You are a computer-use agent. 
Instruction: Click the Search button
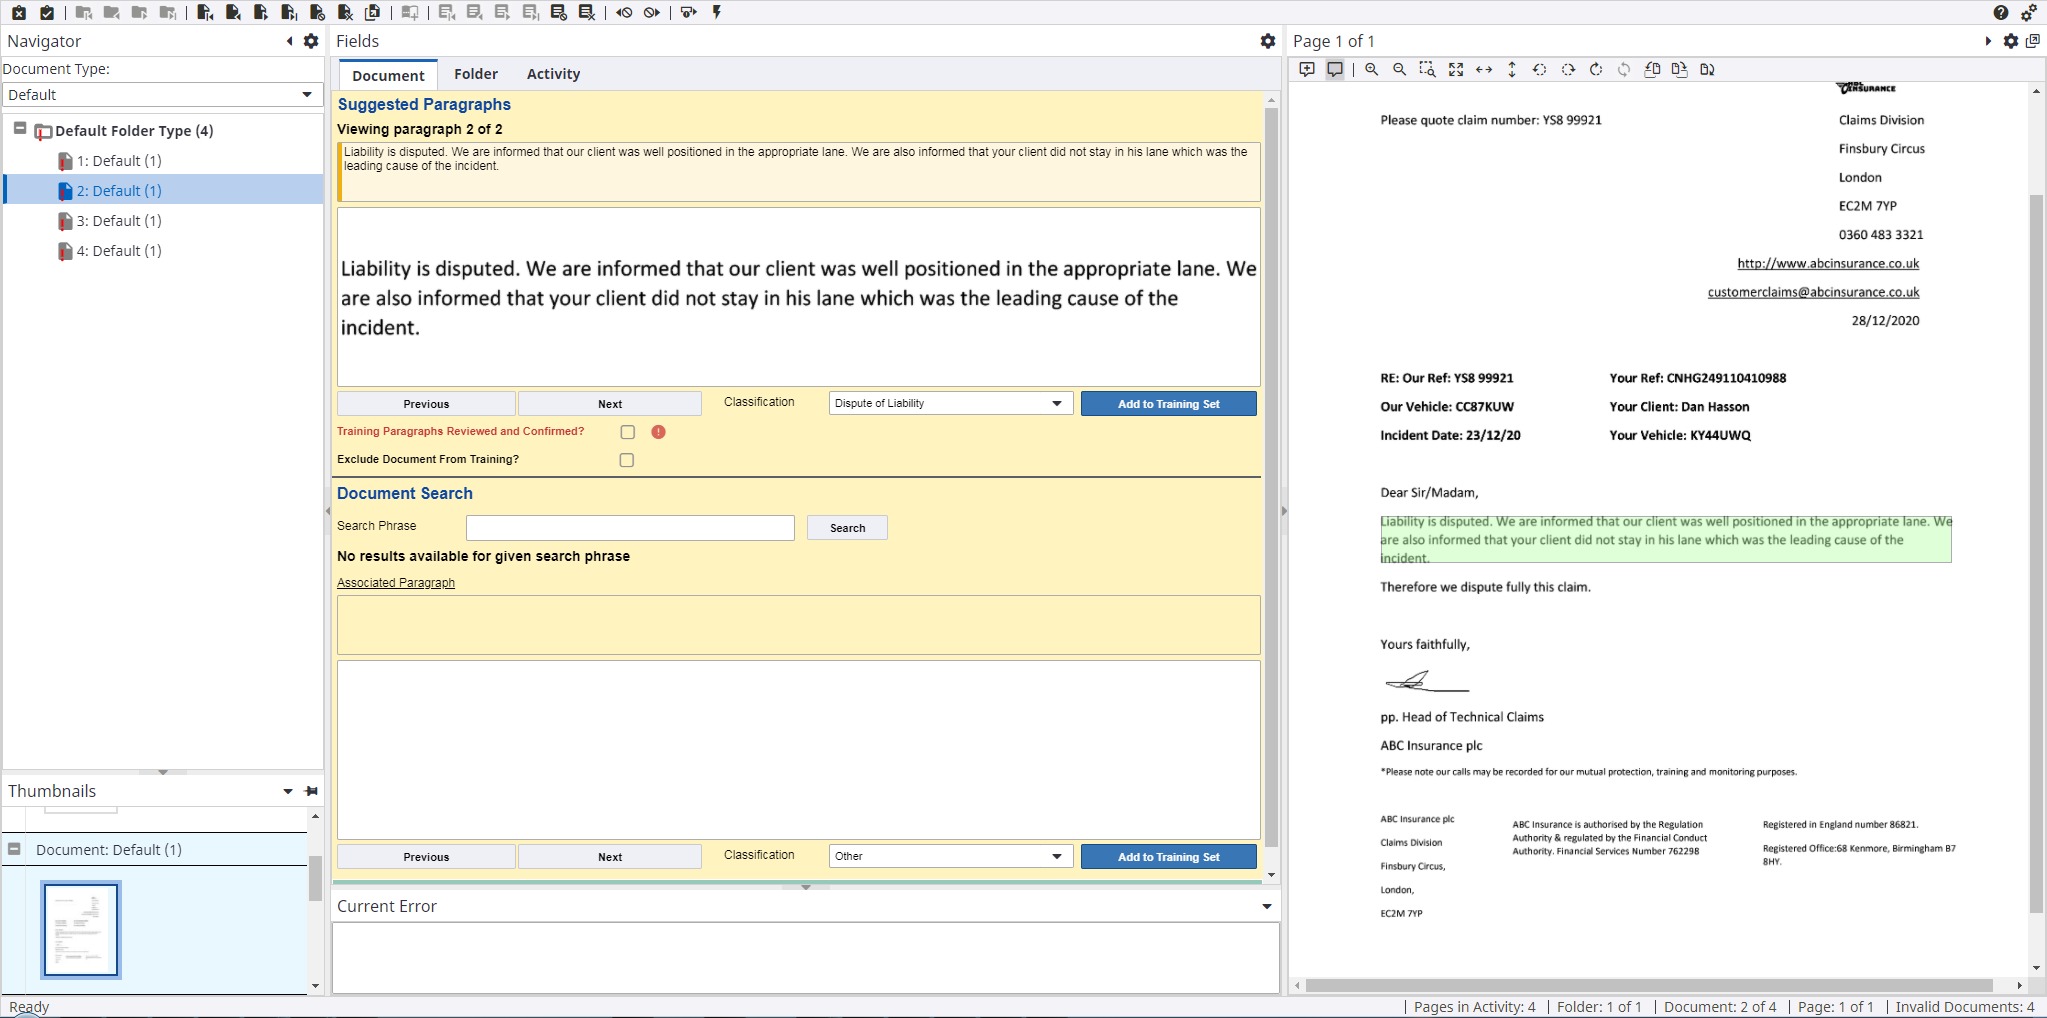[847, 528]
